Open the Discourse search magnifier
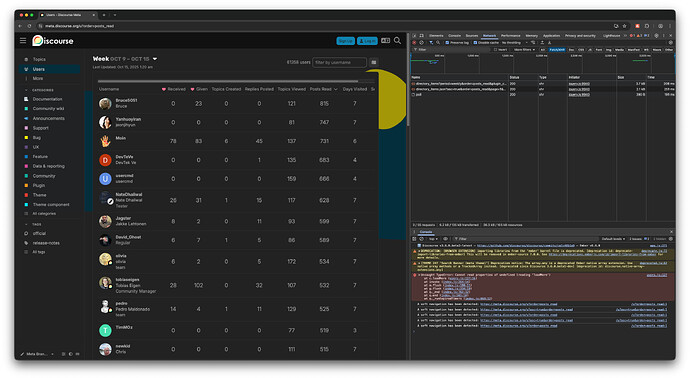Viewport: 690px width, 378px height. [x=397, y=40]
